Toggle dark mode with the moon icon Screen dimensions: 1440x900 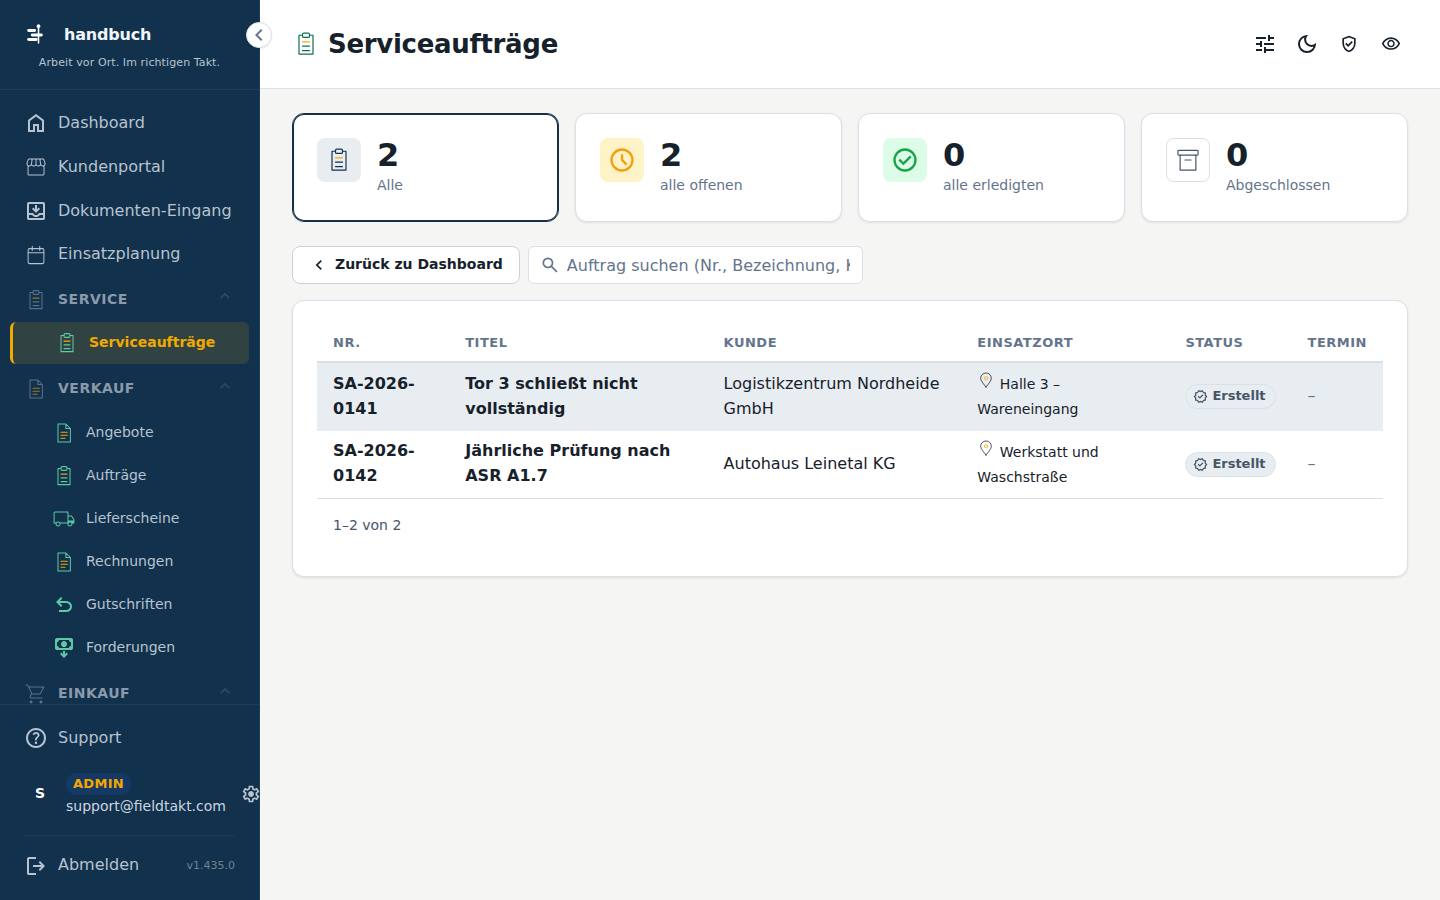[x=1307, y=44]
